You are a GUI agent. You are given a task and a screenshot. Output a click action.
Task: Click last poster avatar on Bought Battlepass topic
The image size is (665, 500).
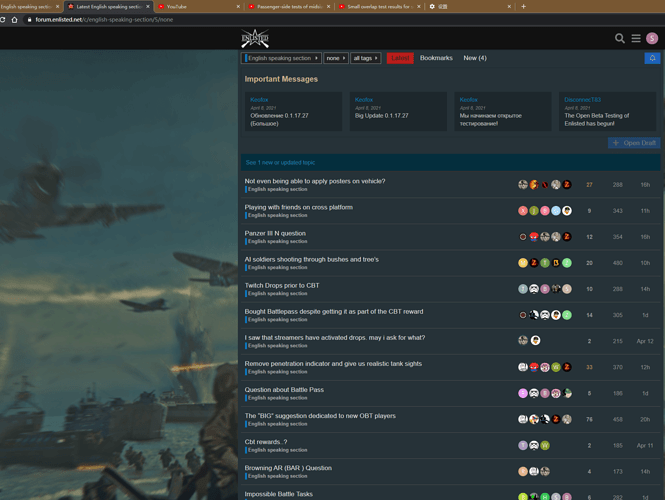[567, 315]
